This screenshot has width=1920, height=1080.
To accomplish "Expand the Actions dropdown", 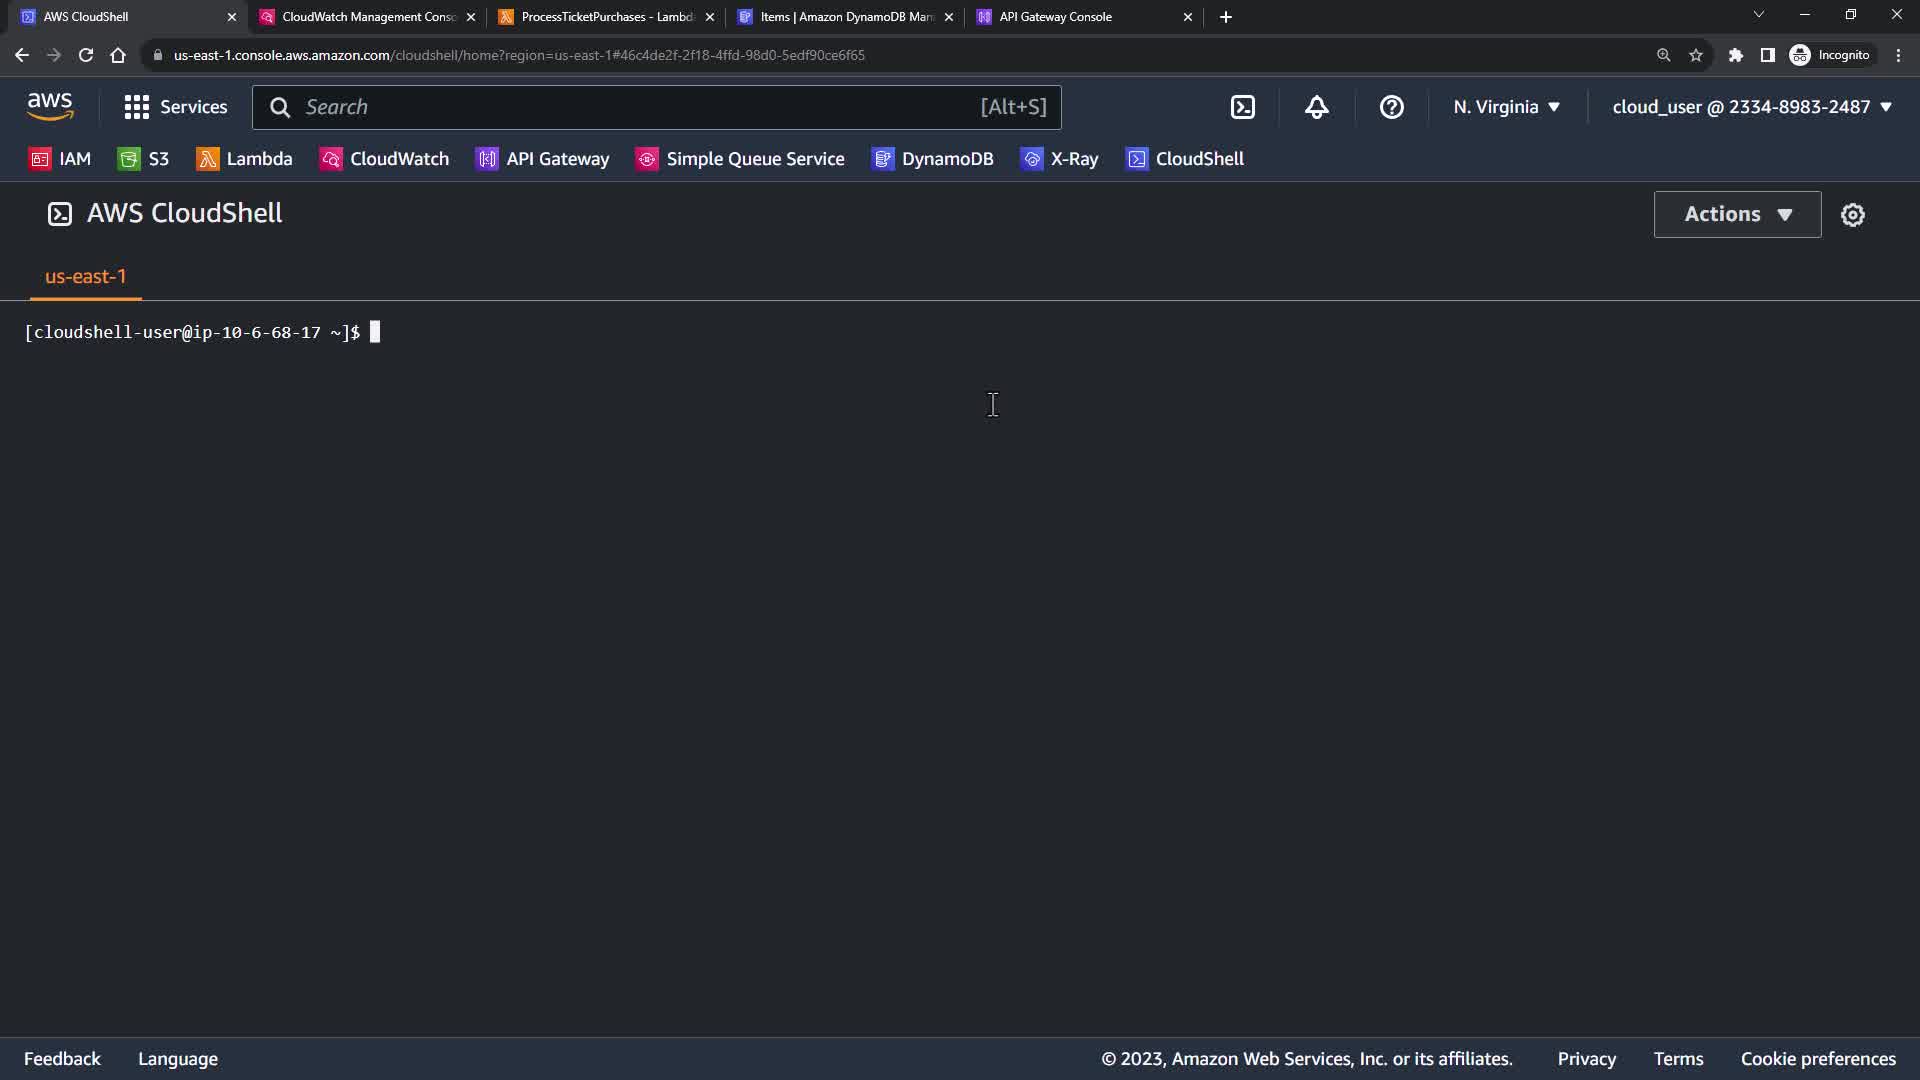I will point(1737,214).
